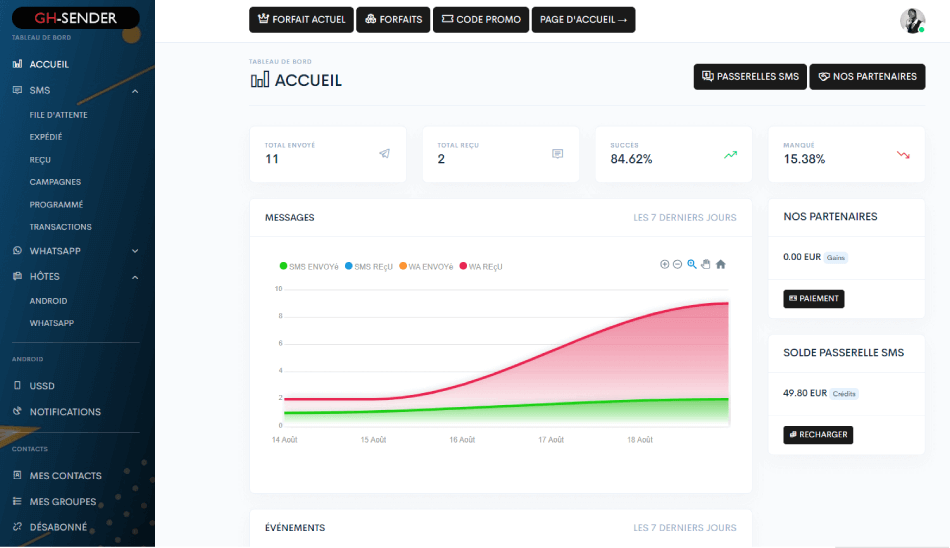The width and height of the screenshot is (950, 548).
Task: Click the 15.38% manqué value
Action: (804, 159)
